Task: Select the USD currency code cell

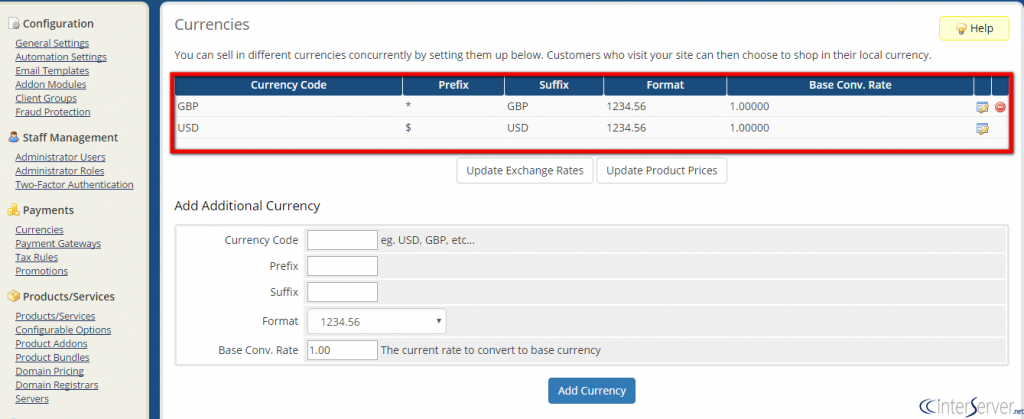Action: click(289, 128)
